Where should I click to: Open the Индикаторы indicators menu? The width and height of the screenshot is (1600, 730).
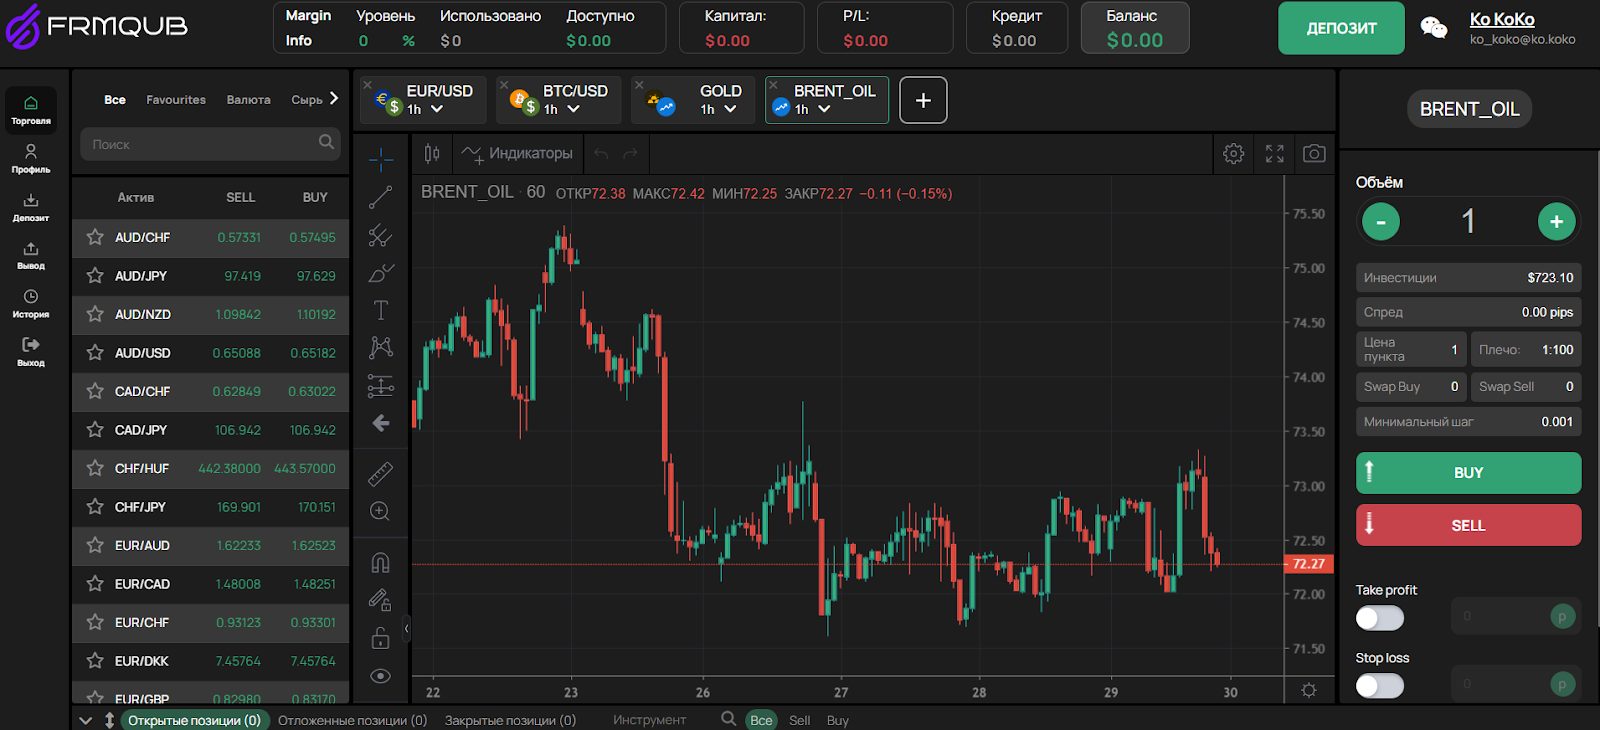tap(517, 153)
